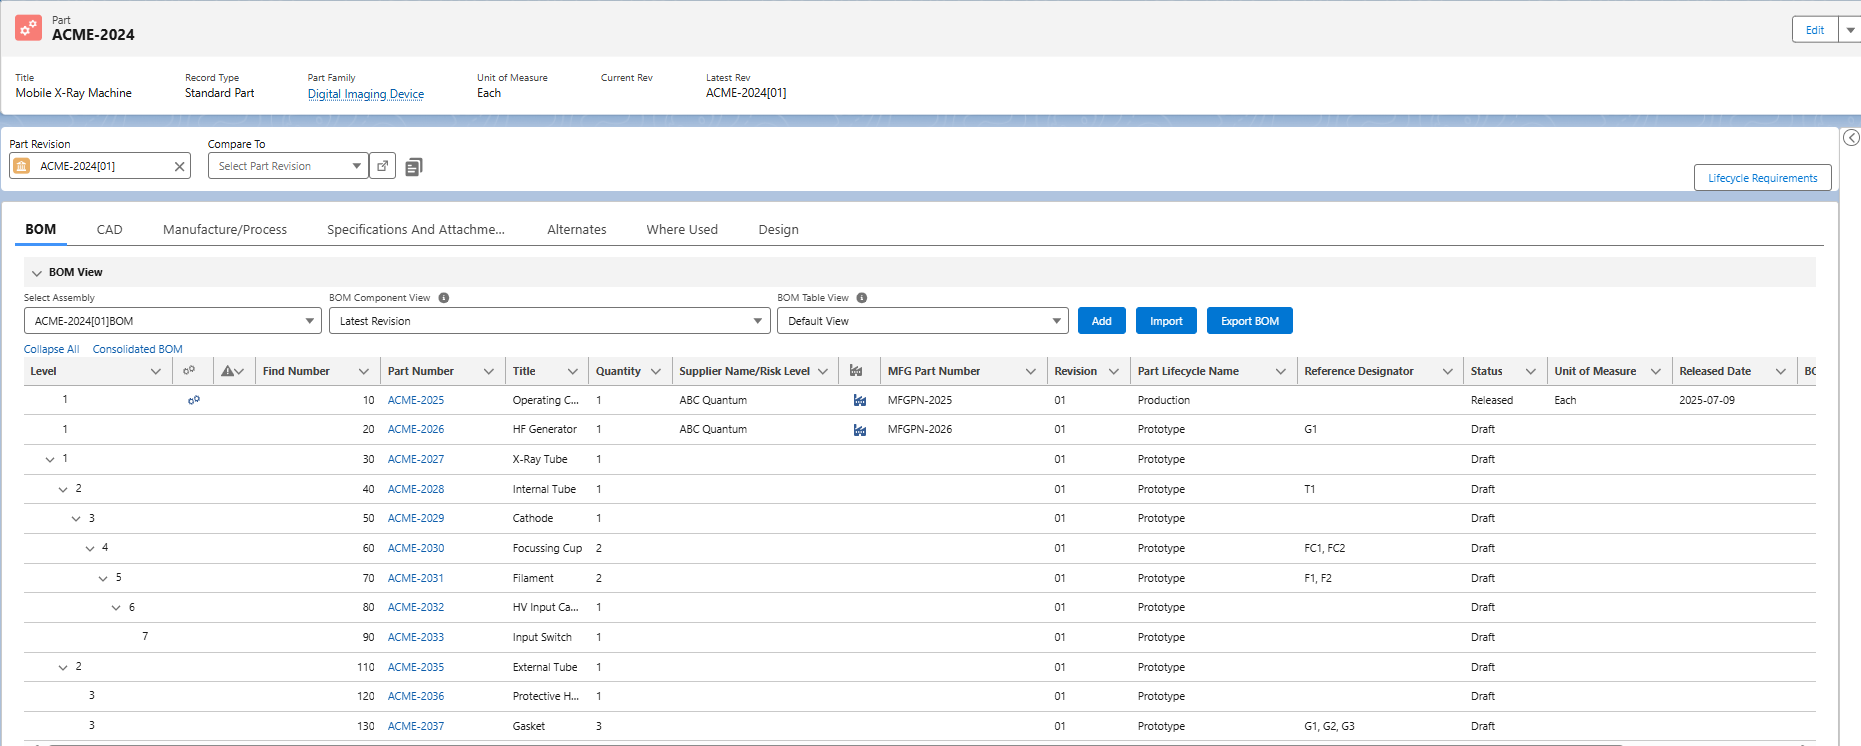Click the info icon beside BOM Table View
Viewport: 1861px width, 746px height.
click(x=862, y=298)
